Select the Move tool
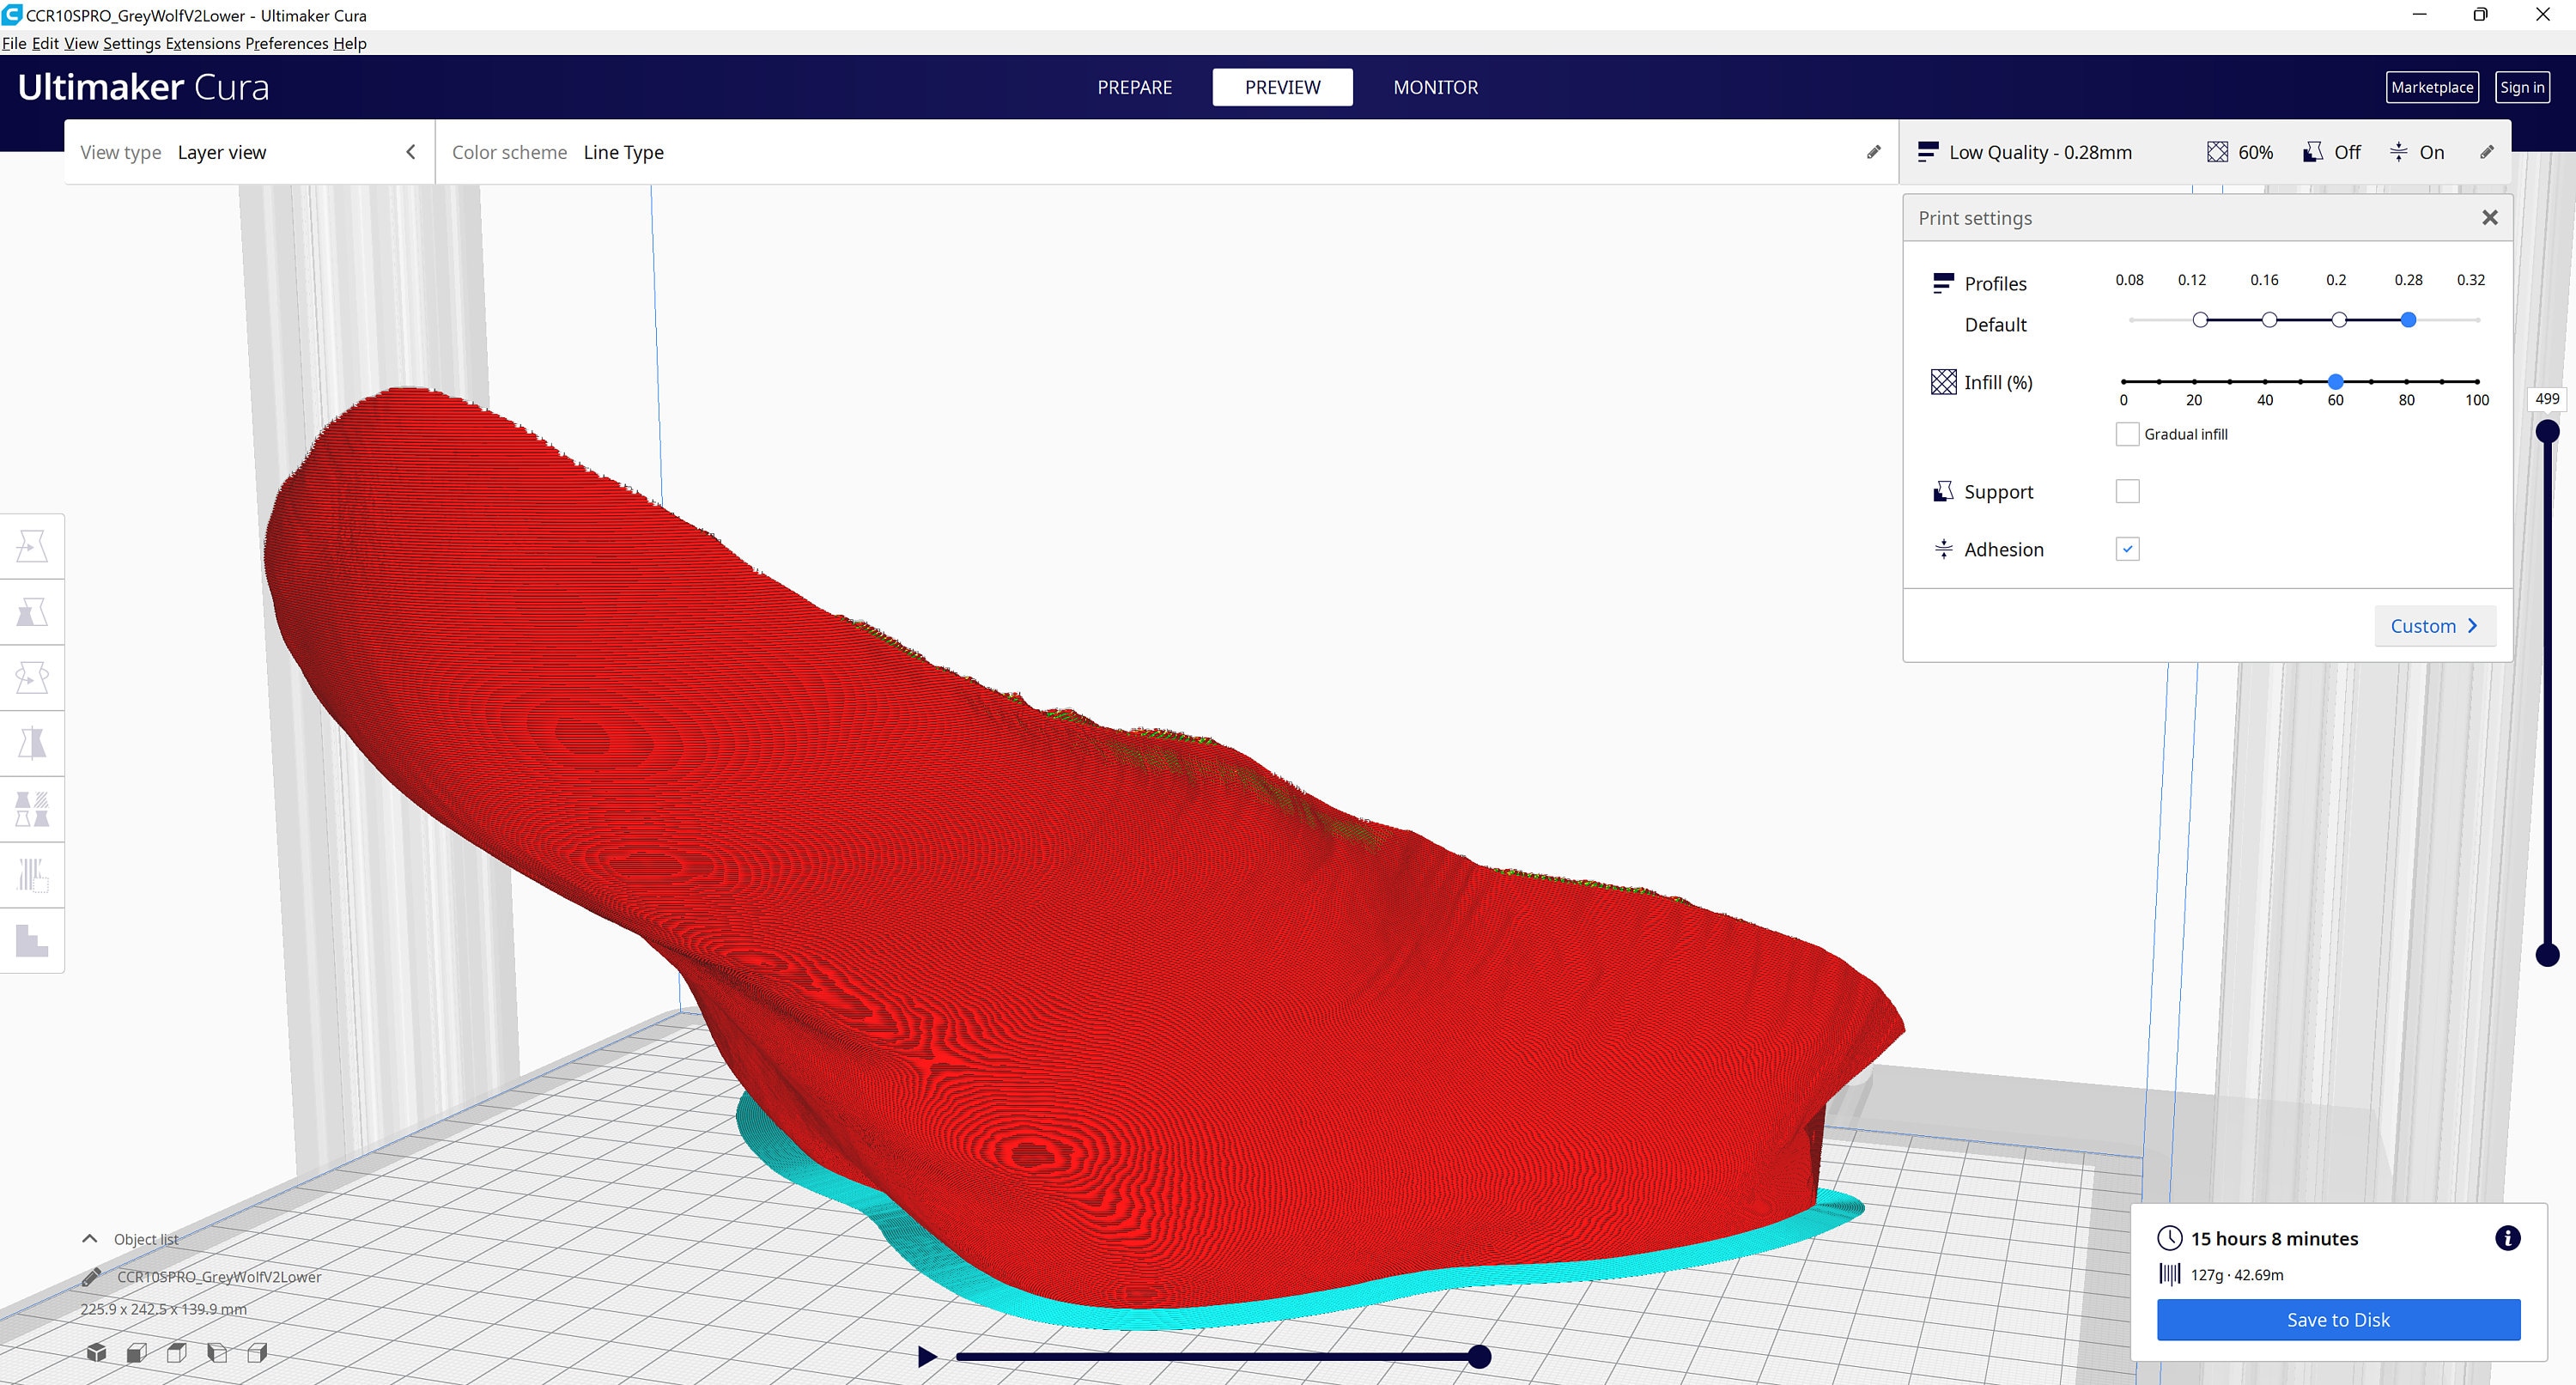 click(33, 546)
